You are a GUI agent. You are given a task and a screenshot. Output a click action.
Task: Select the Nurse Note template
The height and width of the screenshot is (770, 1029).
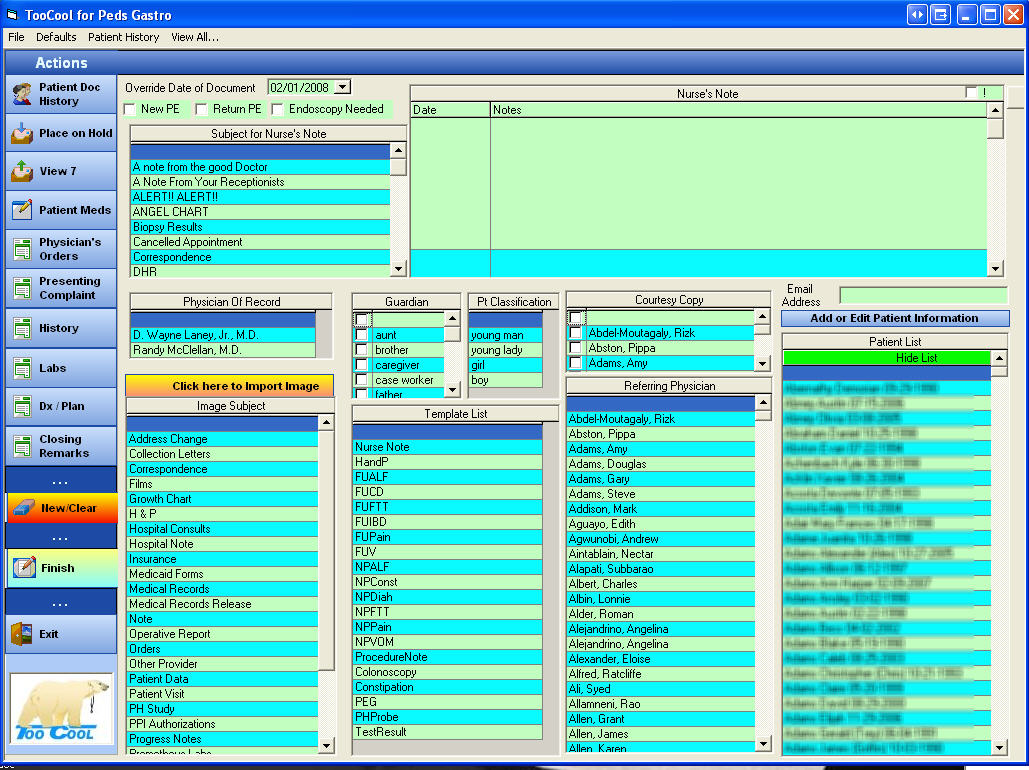(448, 447)
